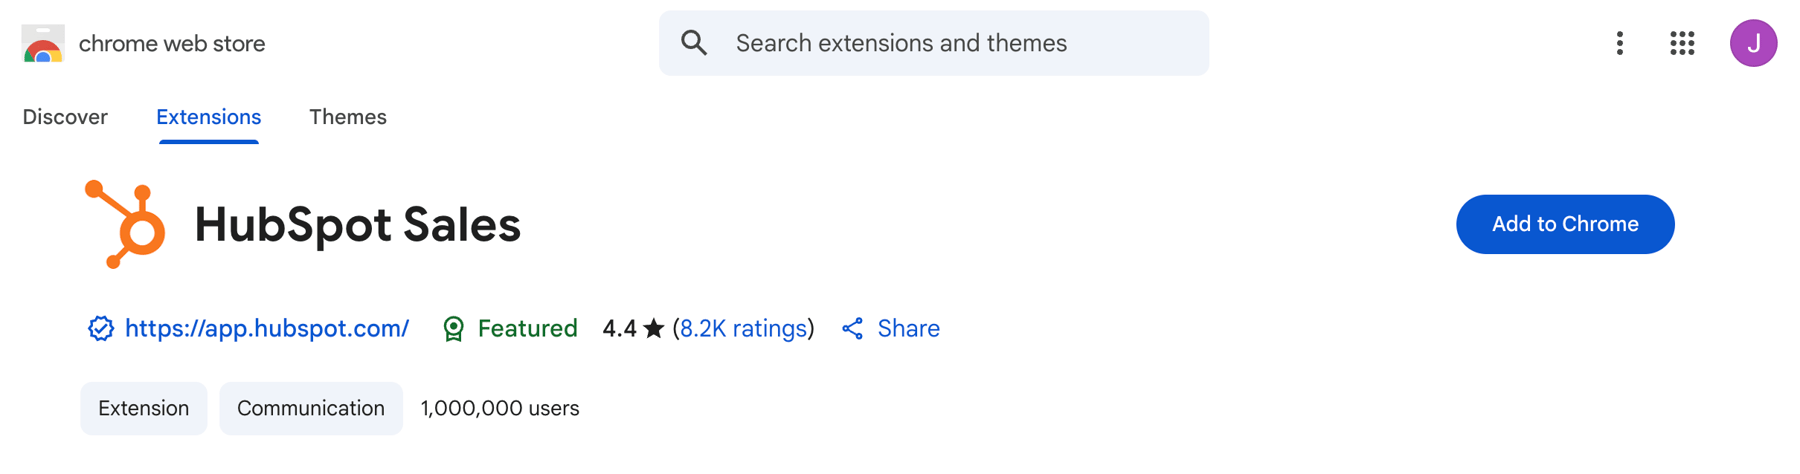
Task: Focus the Search extensions and themes field
Action: tap(950, 43)
